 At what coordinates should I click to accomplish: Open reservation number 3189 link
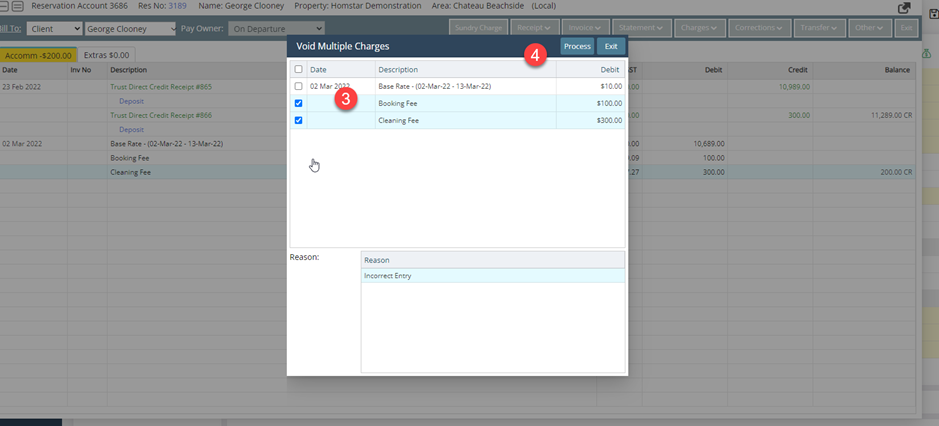coord(177,6)
